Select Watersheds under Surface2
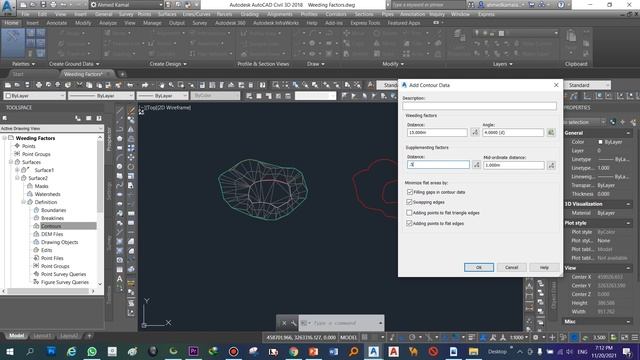This screenshot has height=360, width=640. tap(47, 194)
